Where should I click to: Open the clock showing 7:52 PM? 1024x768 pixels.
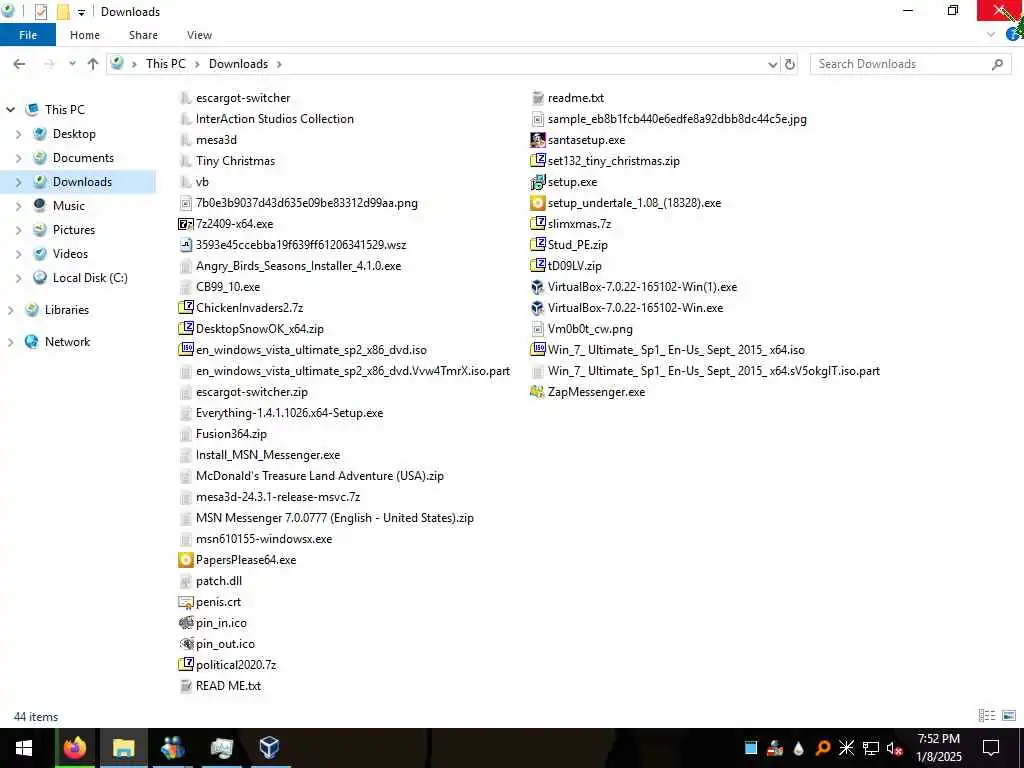938,748
